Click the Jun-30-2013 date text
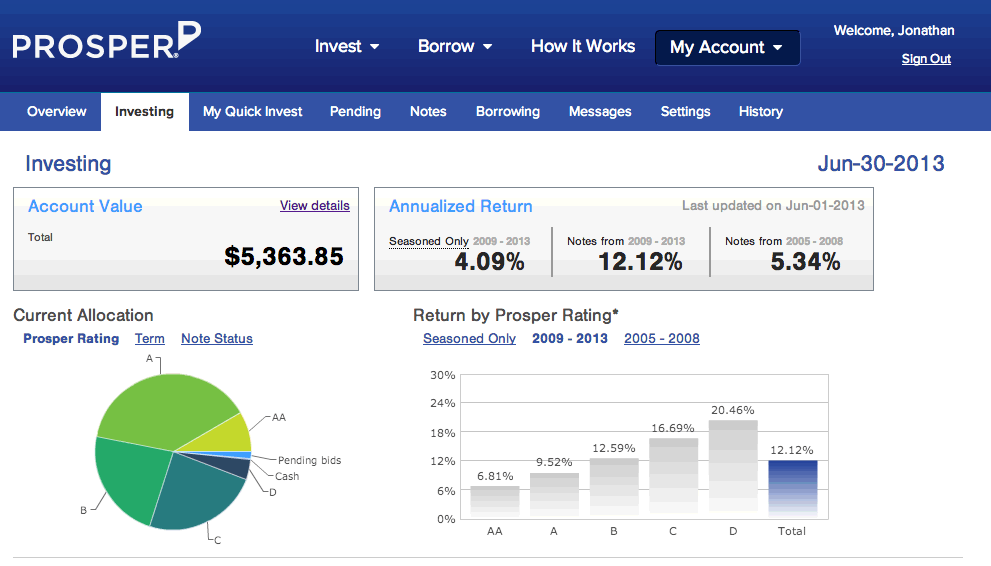Image resolution: width=991 pixels, height=566 pixels. point(881,164)
